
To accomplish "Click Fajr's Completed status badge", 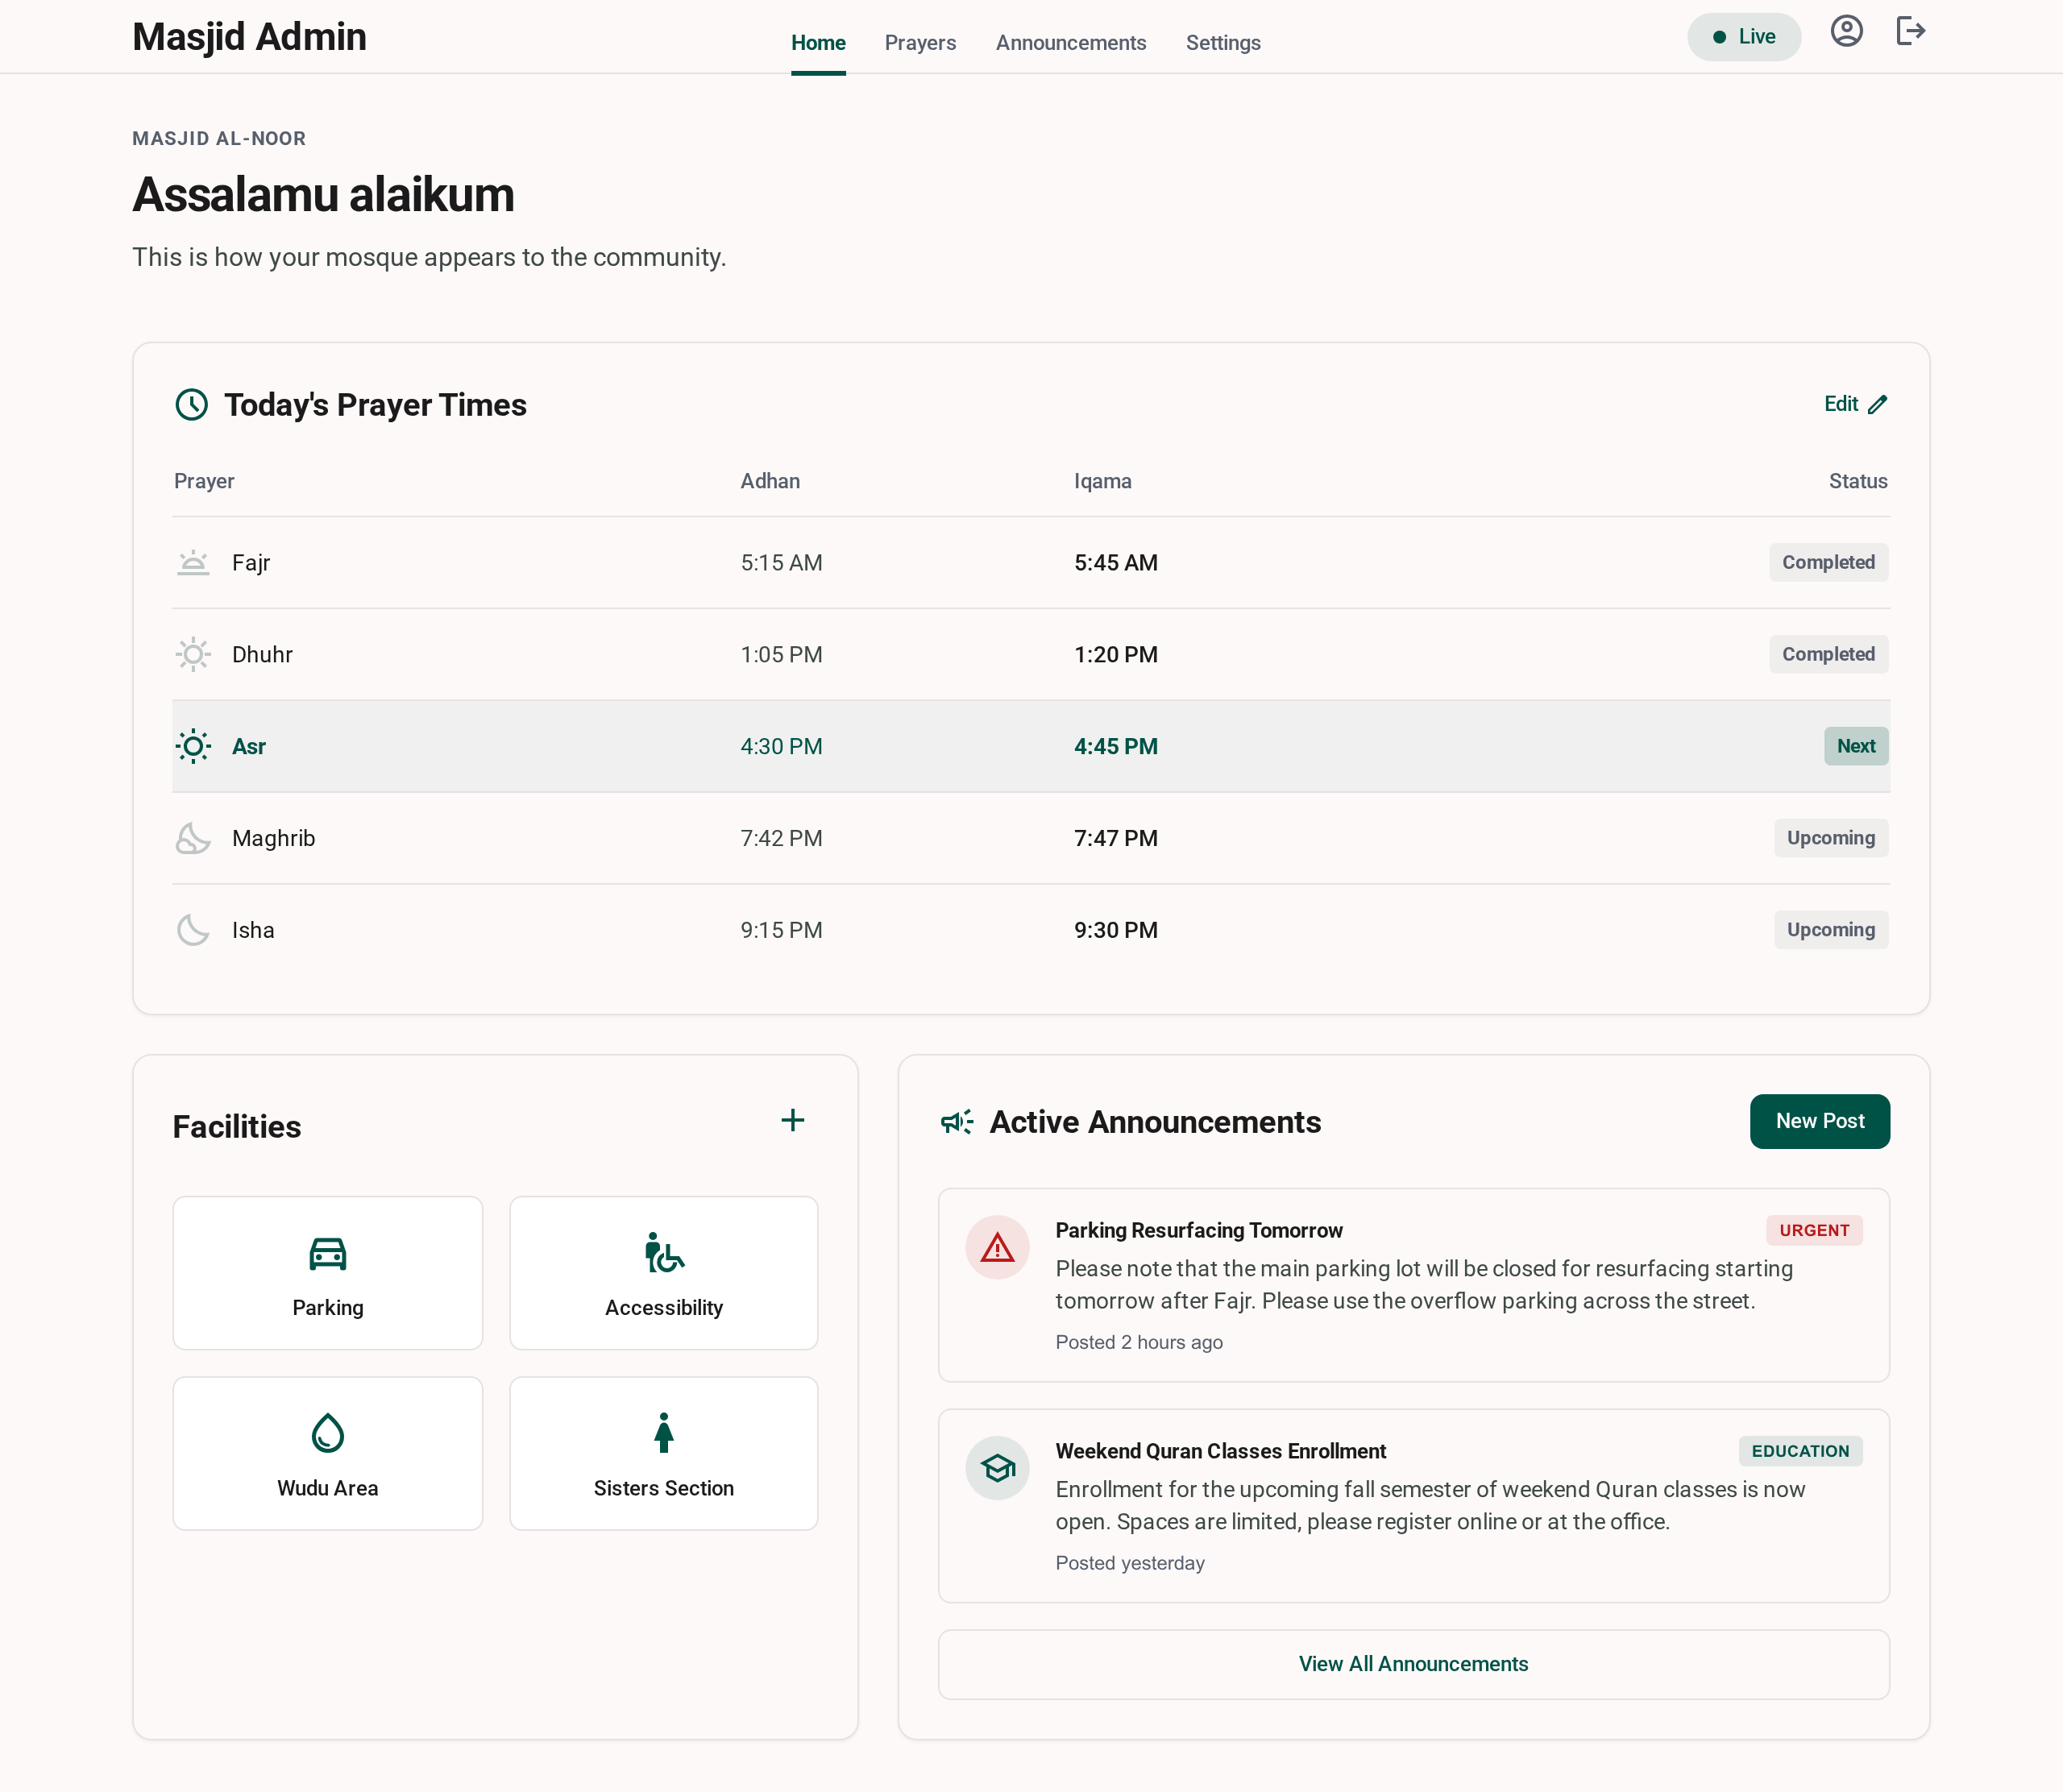I will tap(1828, 562).
